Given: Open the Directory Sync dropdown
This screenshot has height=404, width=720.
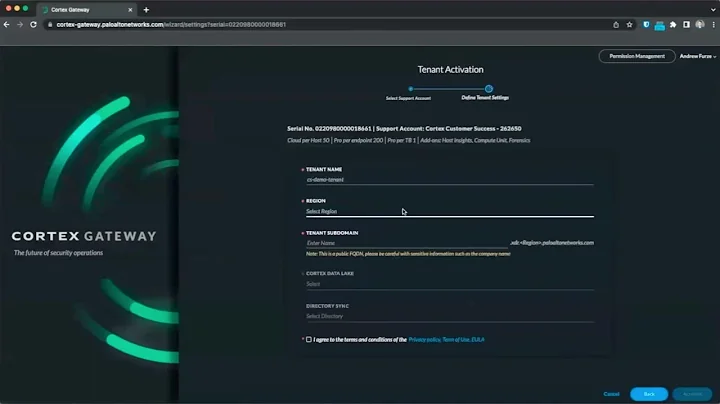Looking at the screenshot, I should tap(450, 316).
